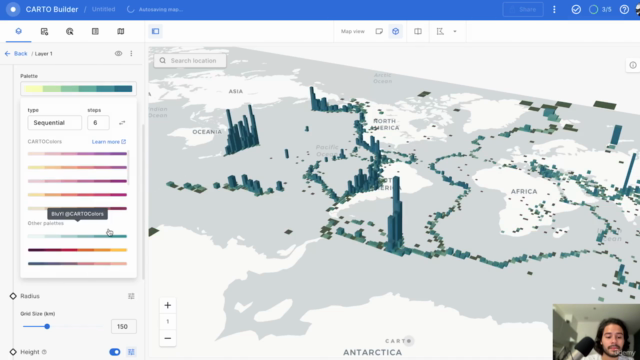The width and height of the screenshot is (640, 360).
Task: Open the Basemap tab icon
Action: [121, 31]
